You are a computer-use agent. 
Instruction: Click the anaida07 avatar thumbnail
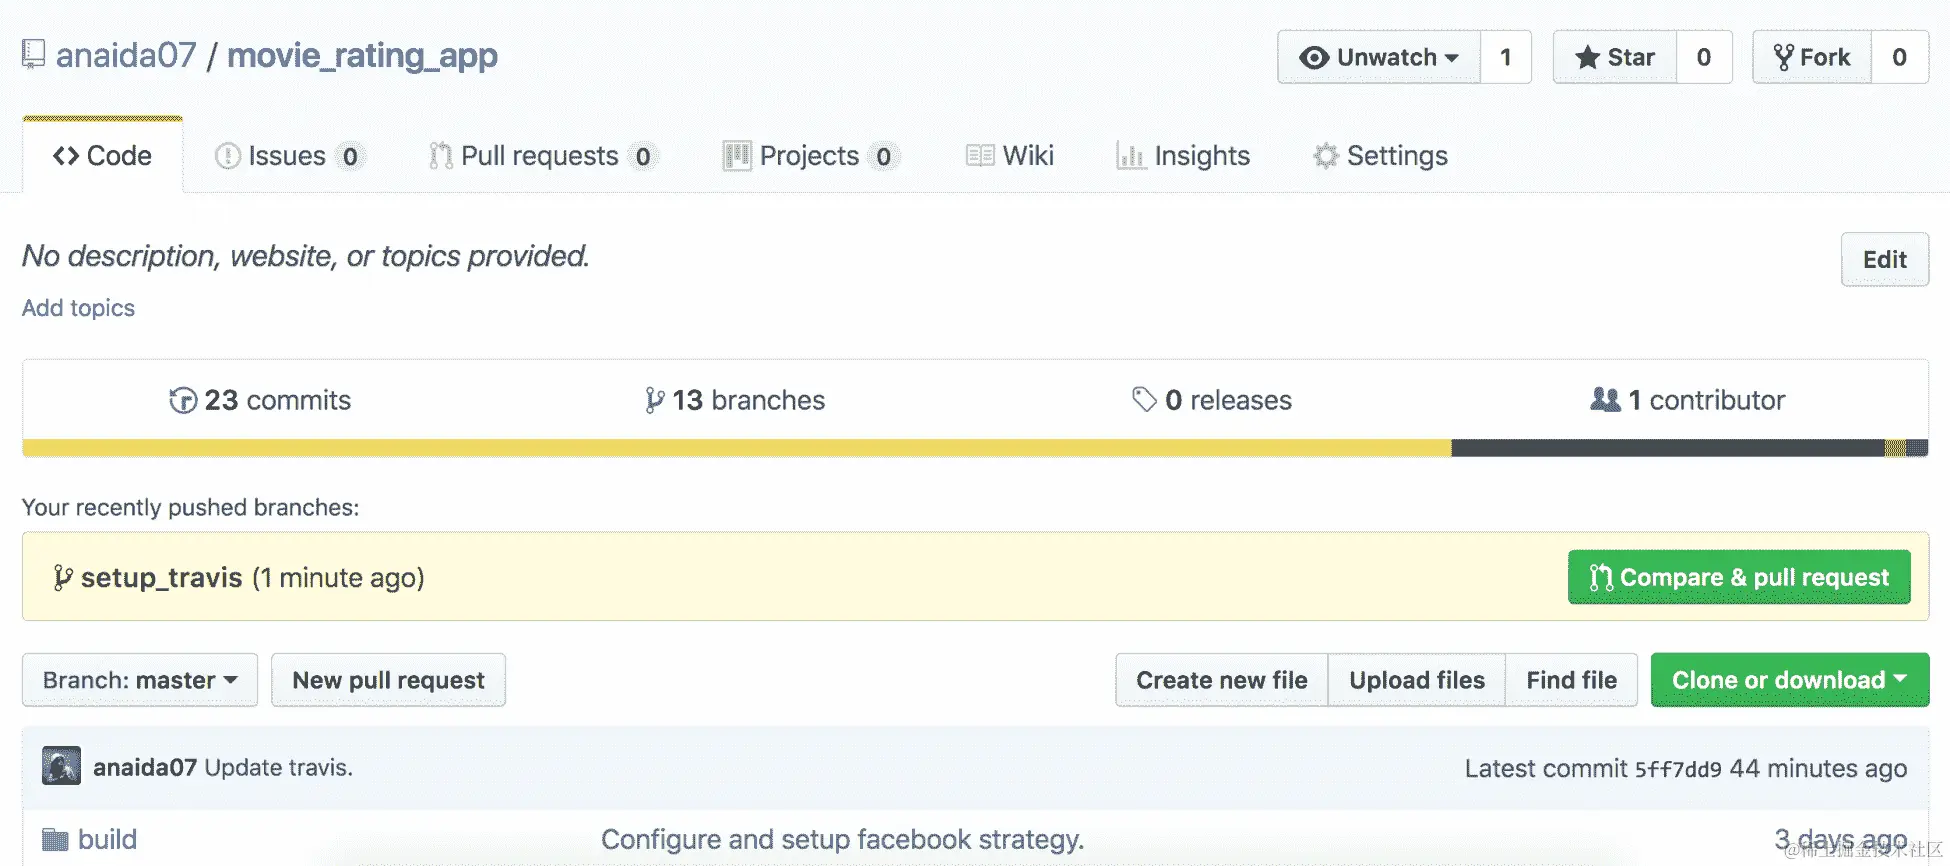point(61,767)
